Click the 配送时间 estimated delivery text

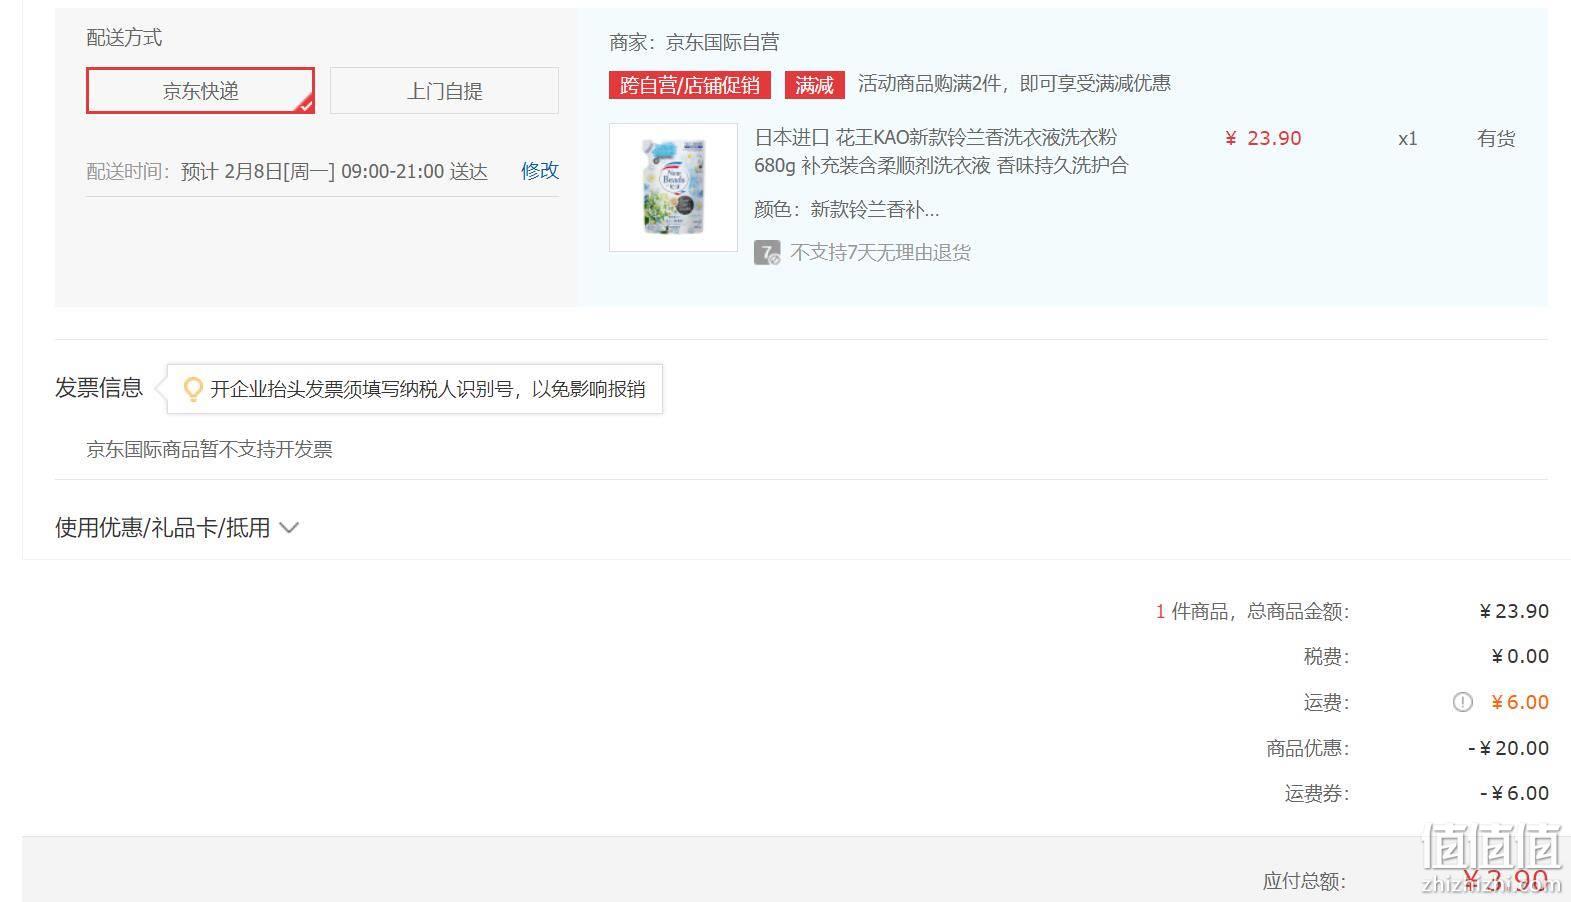[x=287, y=171]
